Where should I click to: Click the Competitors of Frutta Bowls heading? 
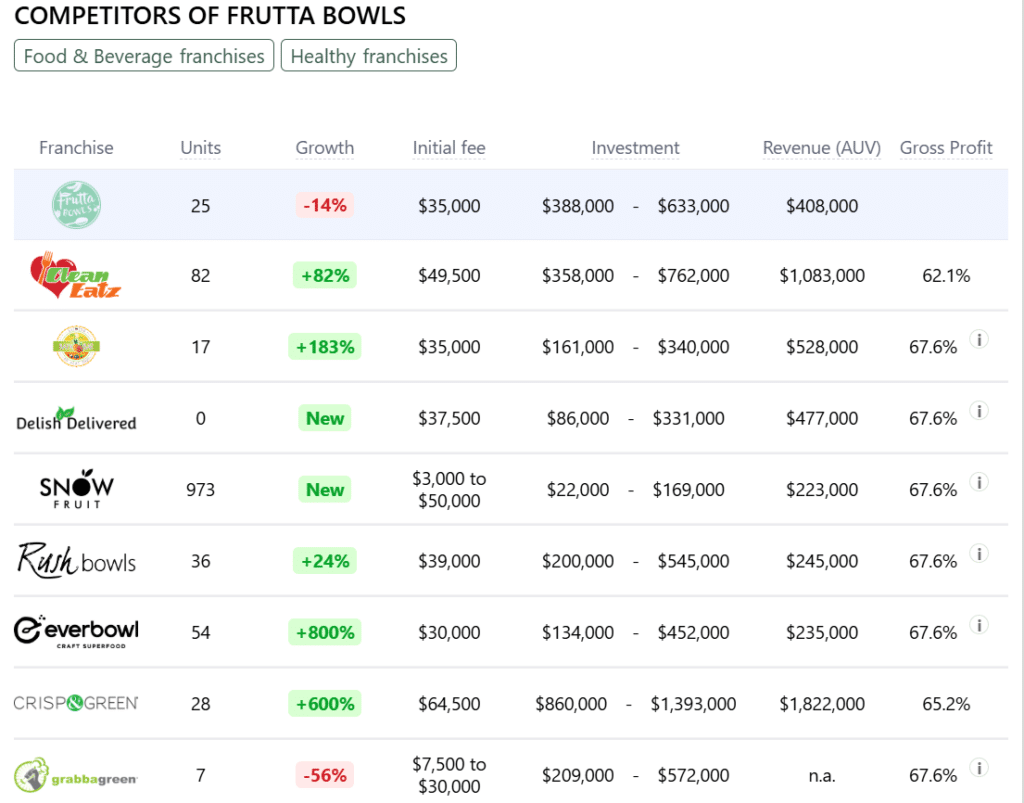point(210,16)
